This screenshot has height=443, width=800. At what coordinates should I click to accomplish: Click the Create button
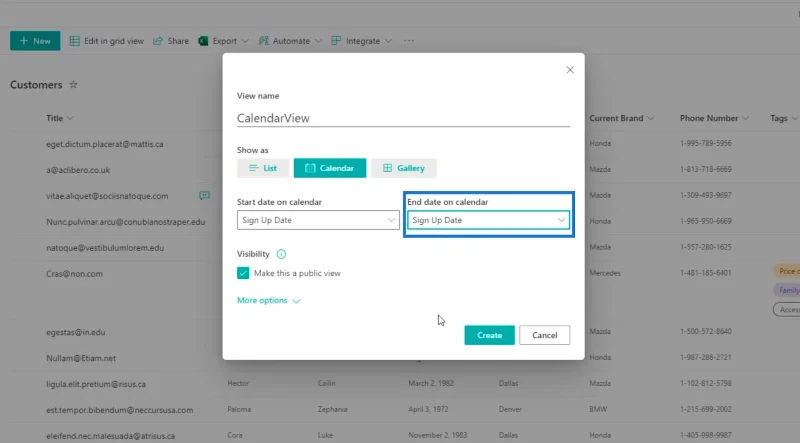[489, 335]
